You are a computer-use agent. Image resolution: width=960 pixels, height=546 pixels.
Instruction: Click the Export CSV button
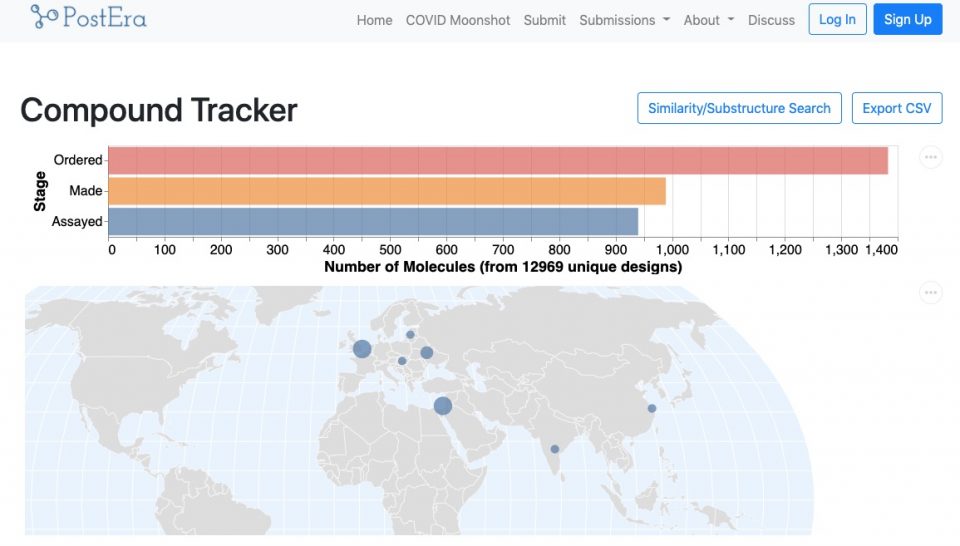coord(896,108)
